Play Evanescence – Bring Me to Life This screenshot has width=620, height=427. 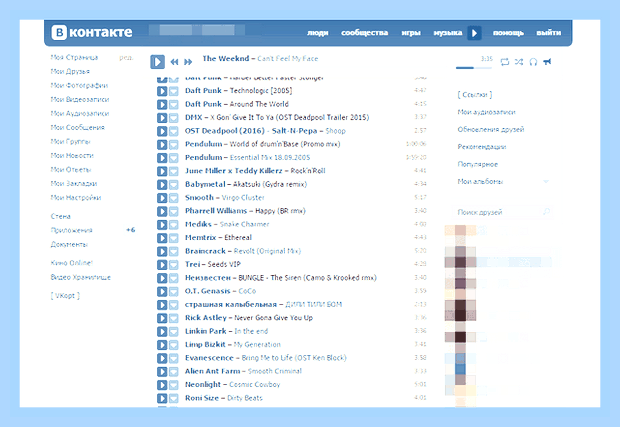pos(162,358)
